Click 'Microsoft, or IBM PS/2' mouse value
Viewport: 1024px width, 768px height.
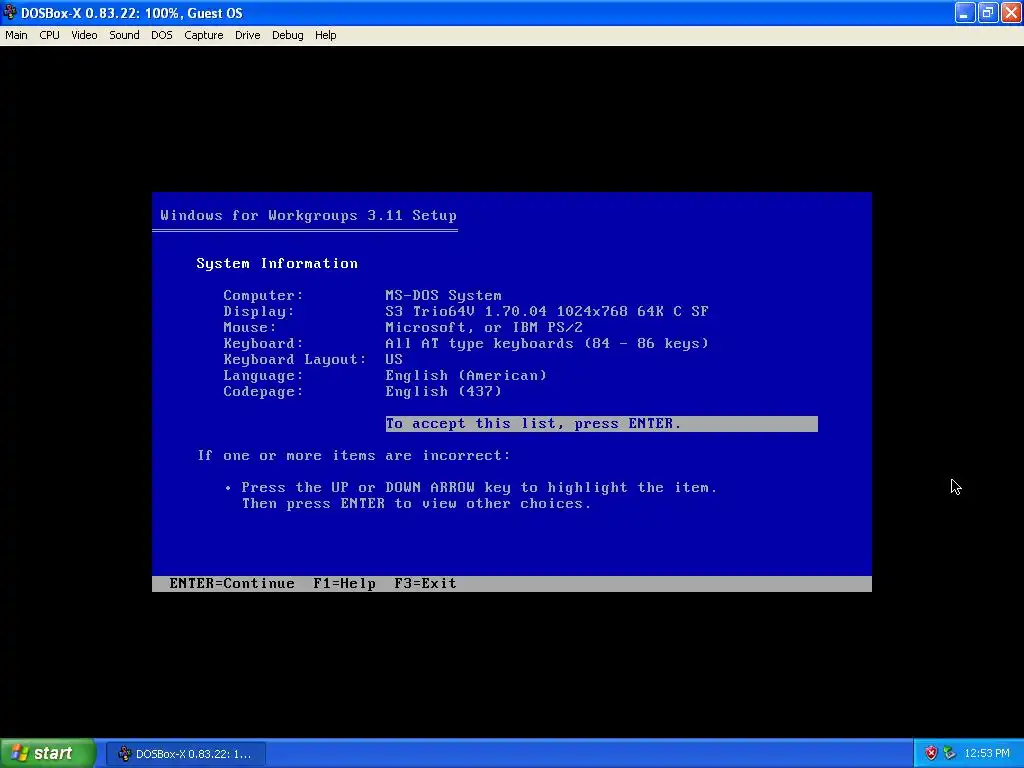484,327
